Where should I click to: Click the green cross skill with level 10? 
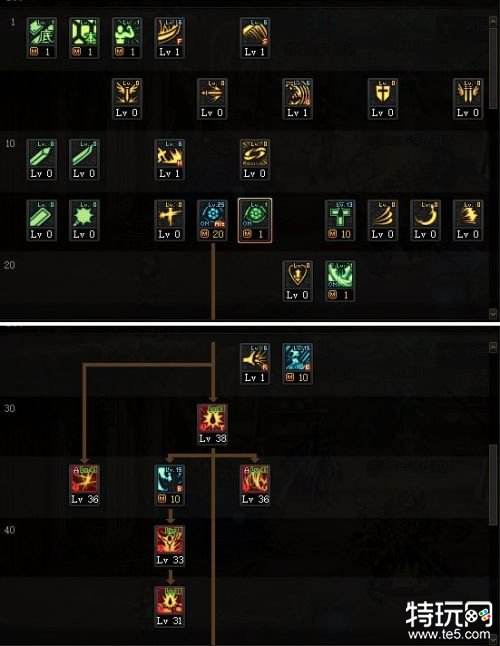coord(340,220)
